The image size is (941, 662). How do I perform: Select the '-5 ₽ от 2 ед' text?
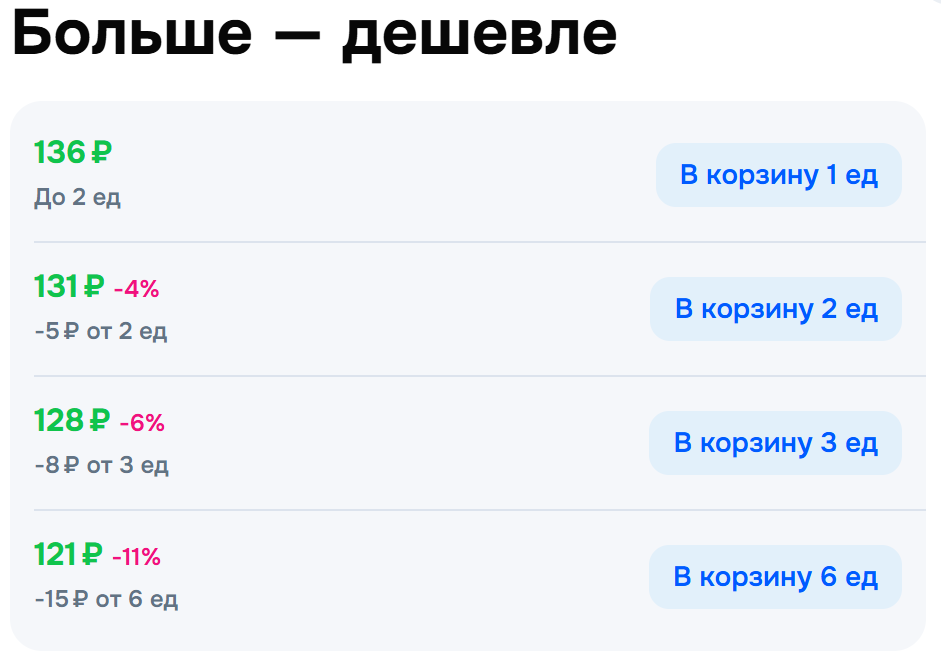point(100,331)
